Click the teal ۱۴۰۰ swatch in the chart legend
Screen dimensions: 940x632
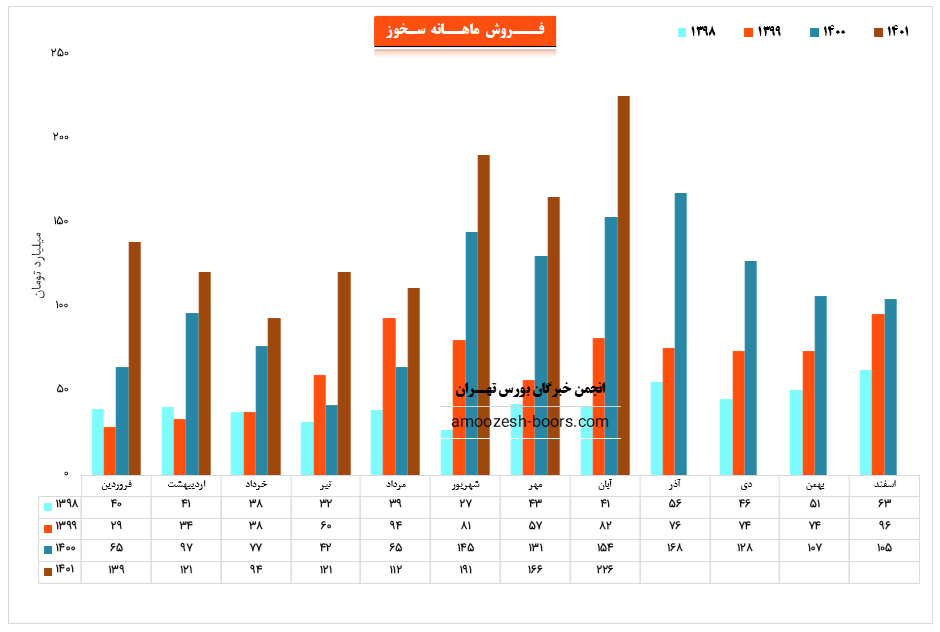point(814,32)
